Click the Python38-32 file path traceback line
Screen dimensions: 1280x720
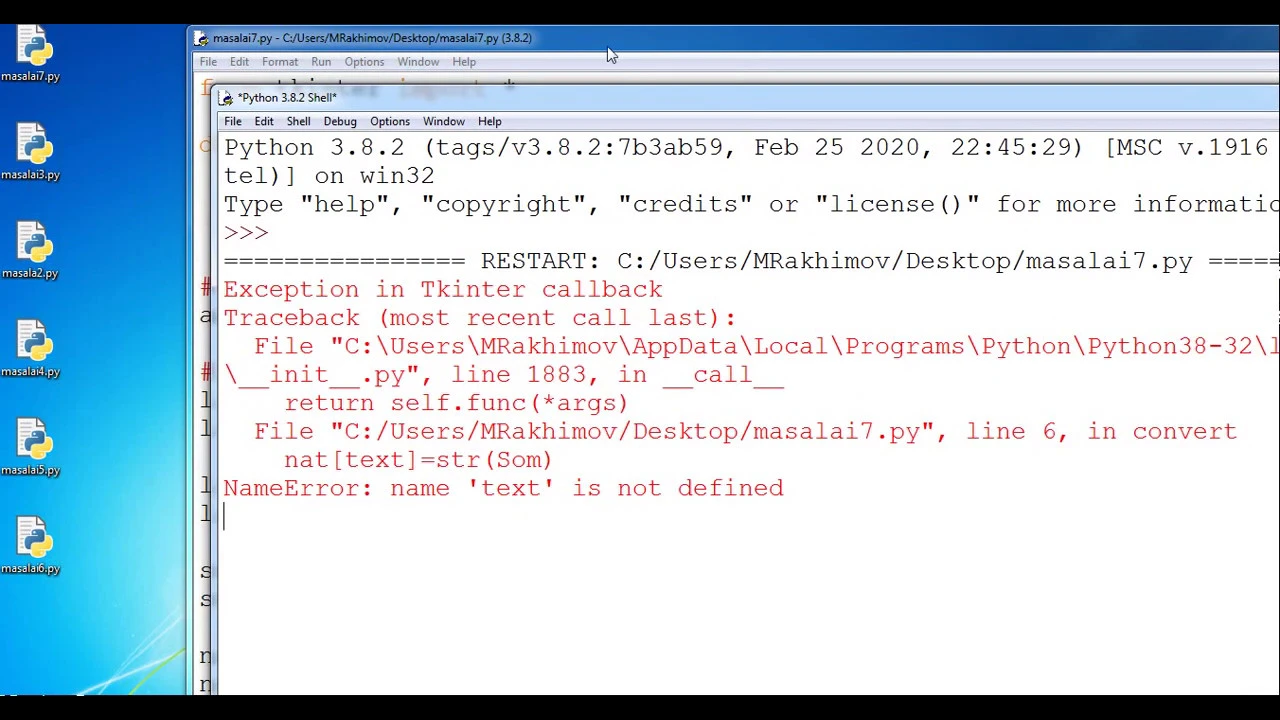(766, 347)
